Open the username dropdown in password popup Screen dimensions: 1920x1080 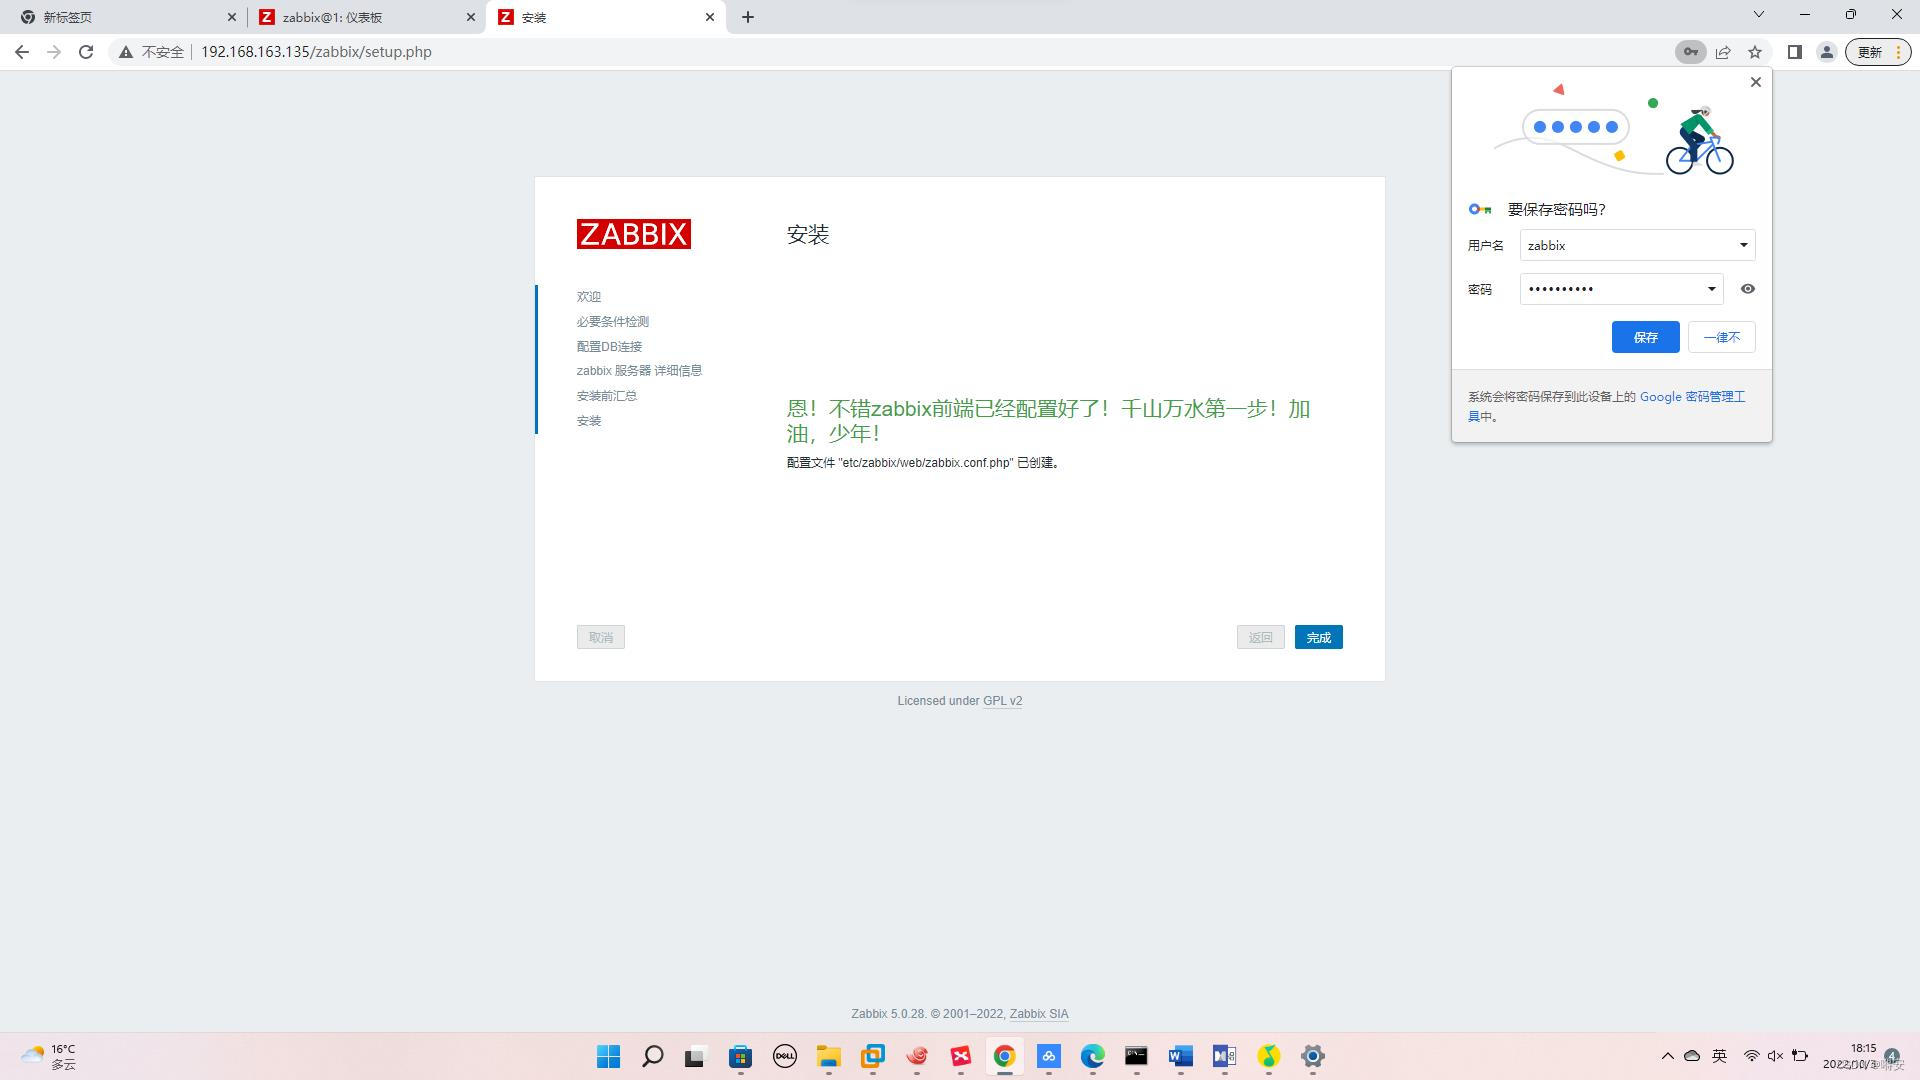[x=1743, y=245]
